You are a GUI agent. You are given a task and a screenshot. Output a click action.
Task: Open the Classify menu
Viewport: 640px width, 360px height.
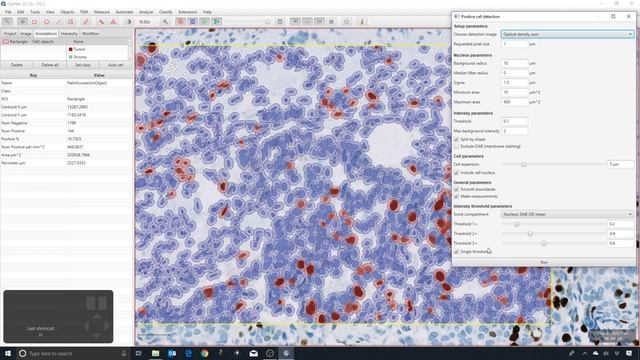point(165,12)
